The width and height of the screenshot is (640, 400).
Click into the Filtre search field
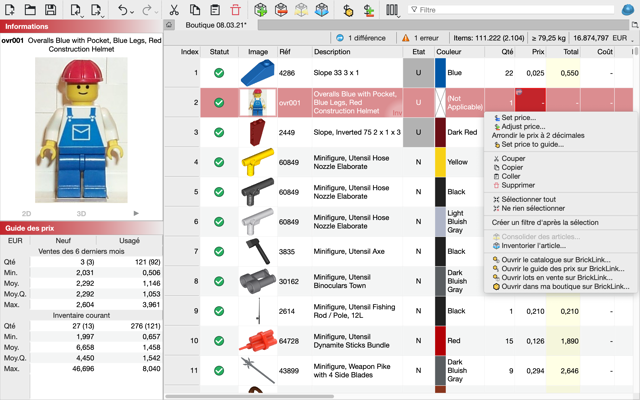coord(511,9)
